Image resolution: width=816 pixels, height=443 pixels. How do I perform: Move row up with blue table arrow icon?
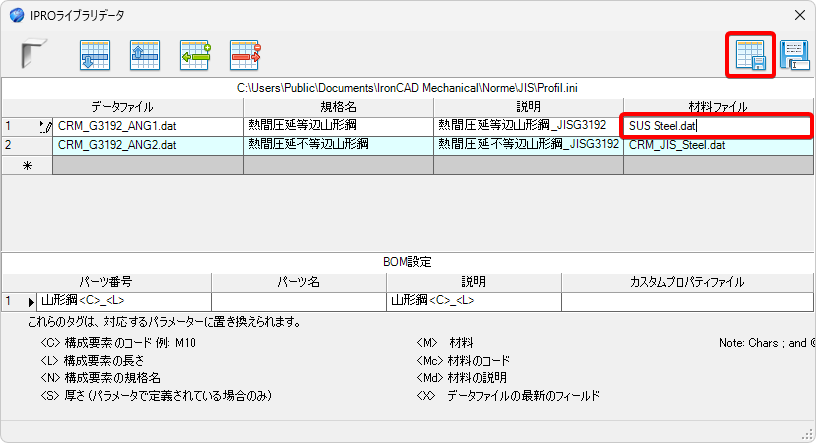click(145, 55)
